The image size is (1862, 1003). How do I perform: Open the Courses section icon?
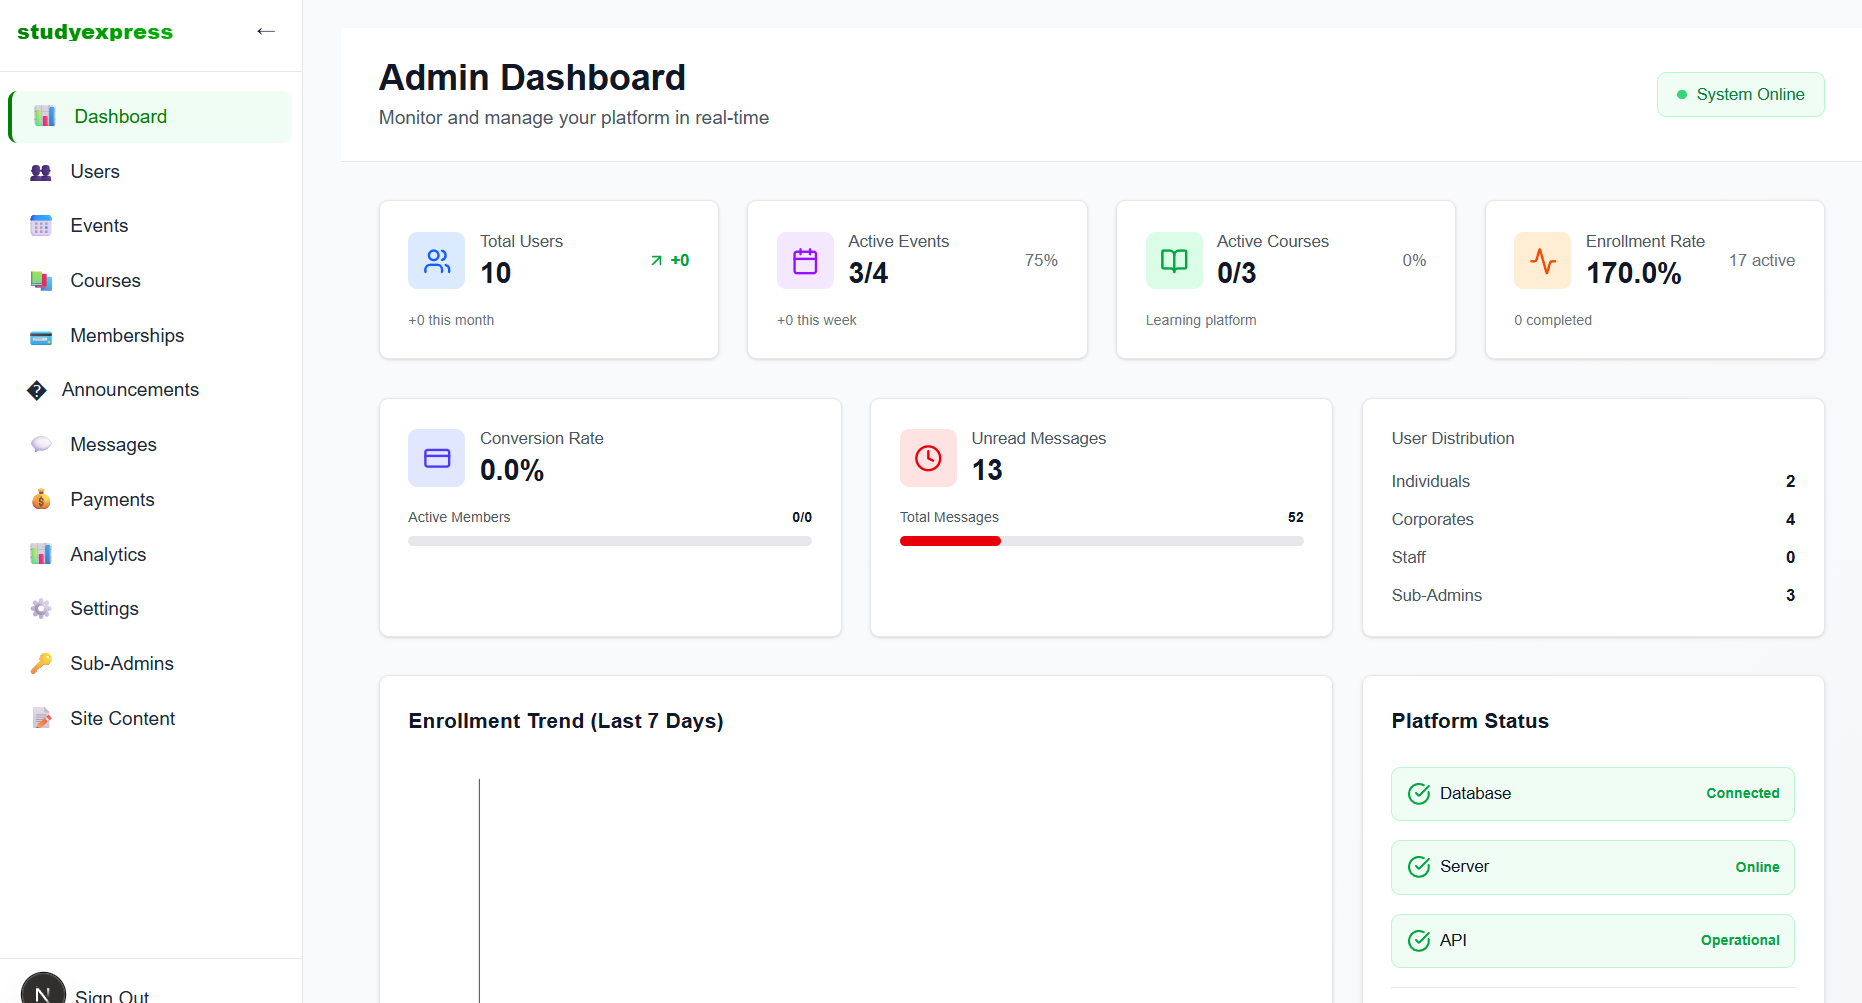pyautogui.click(x=40, y=280)
